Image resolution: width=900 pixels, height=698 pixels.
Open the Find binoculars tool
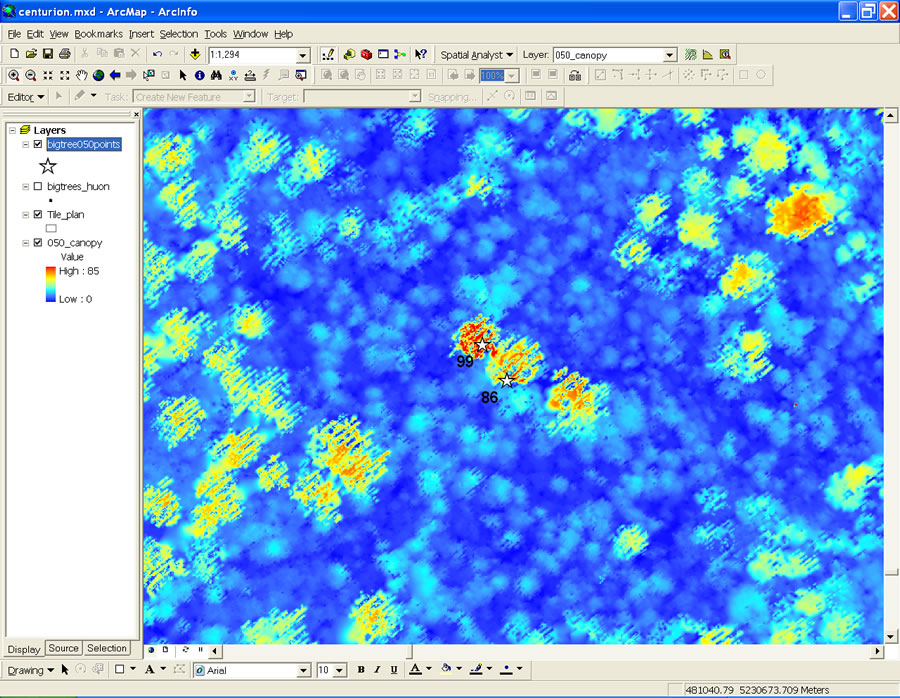point(216,75)
